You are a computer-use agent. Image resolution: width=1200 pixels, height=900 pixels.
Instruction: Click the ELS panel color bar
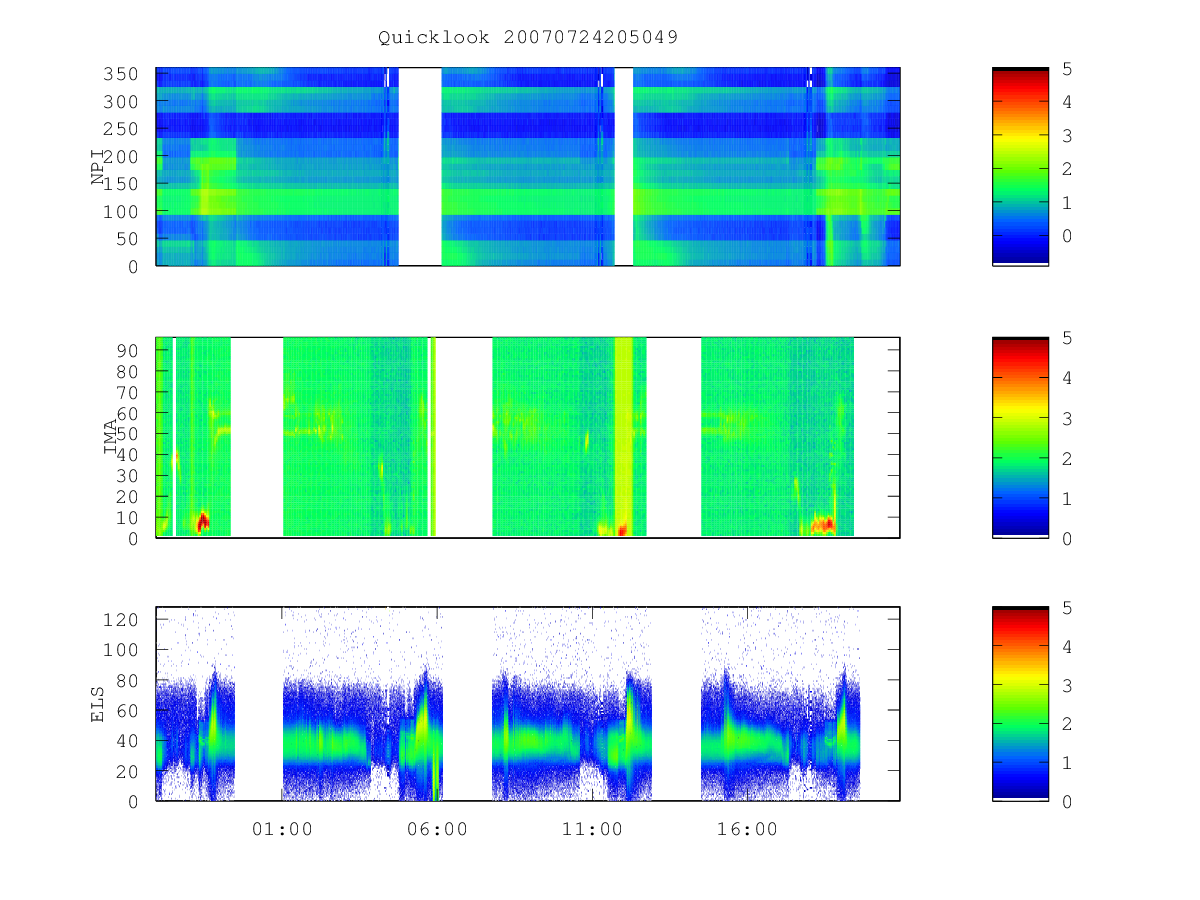click(1020, 704)
